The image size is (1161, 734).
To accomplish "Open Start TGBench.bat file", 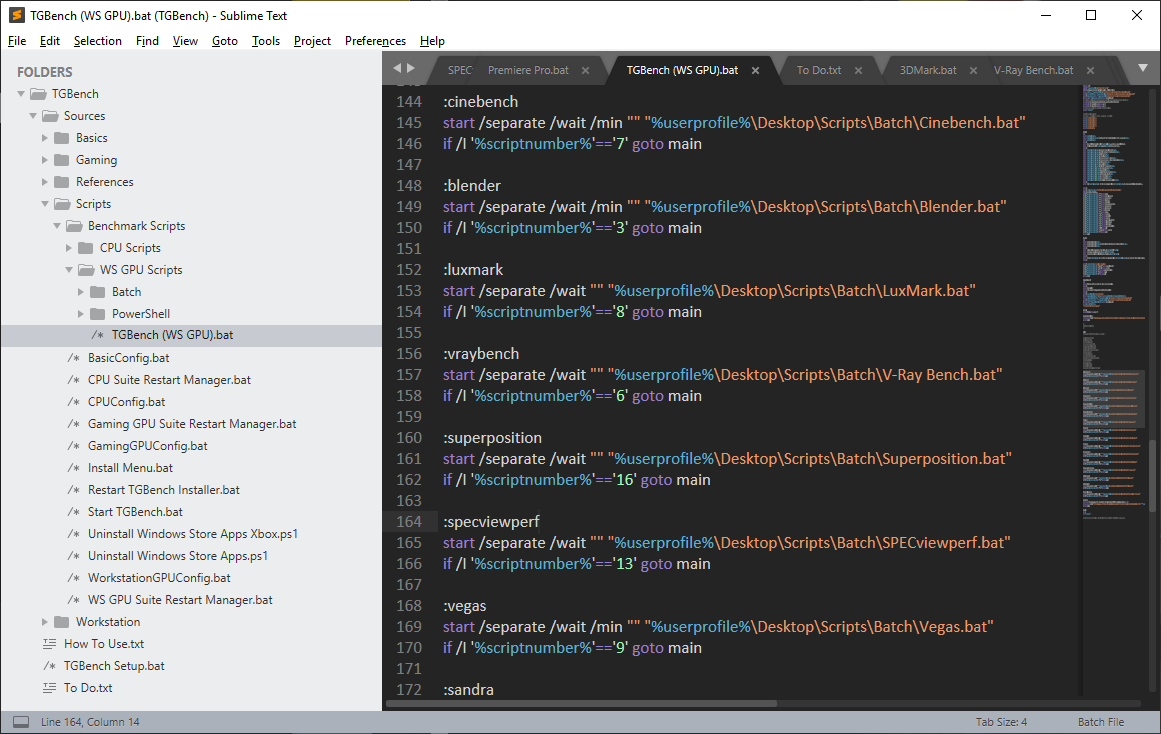I will pyautogui.click(x=135, y=512).
